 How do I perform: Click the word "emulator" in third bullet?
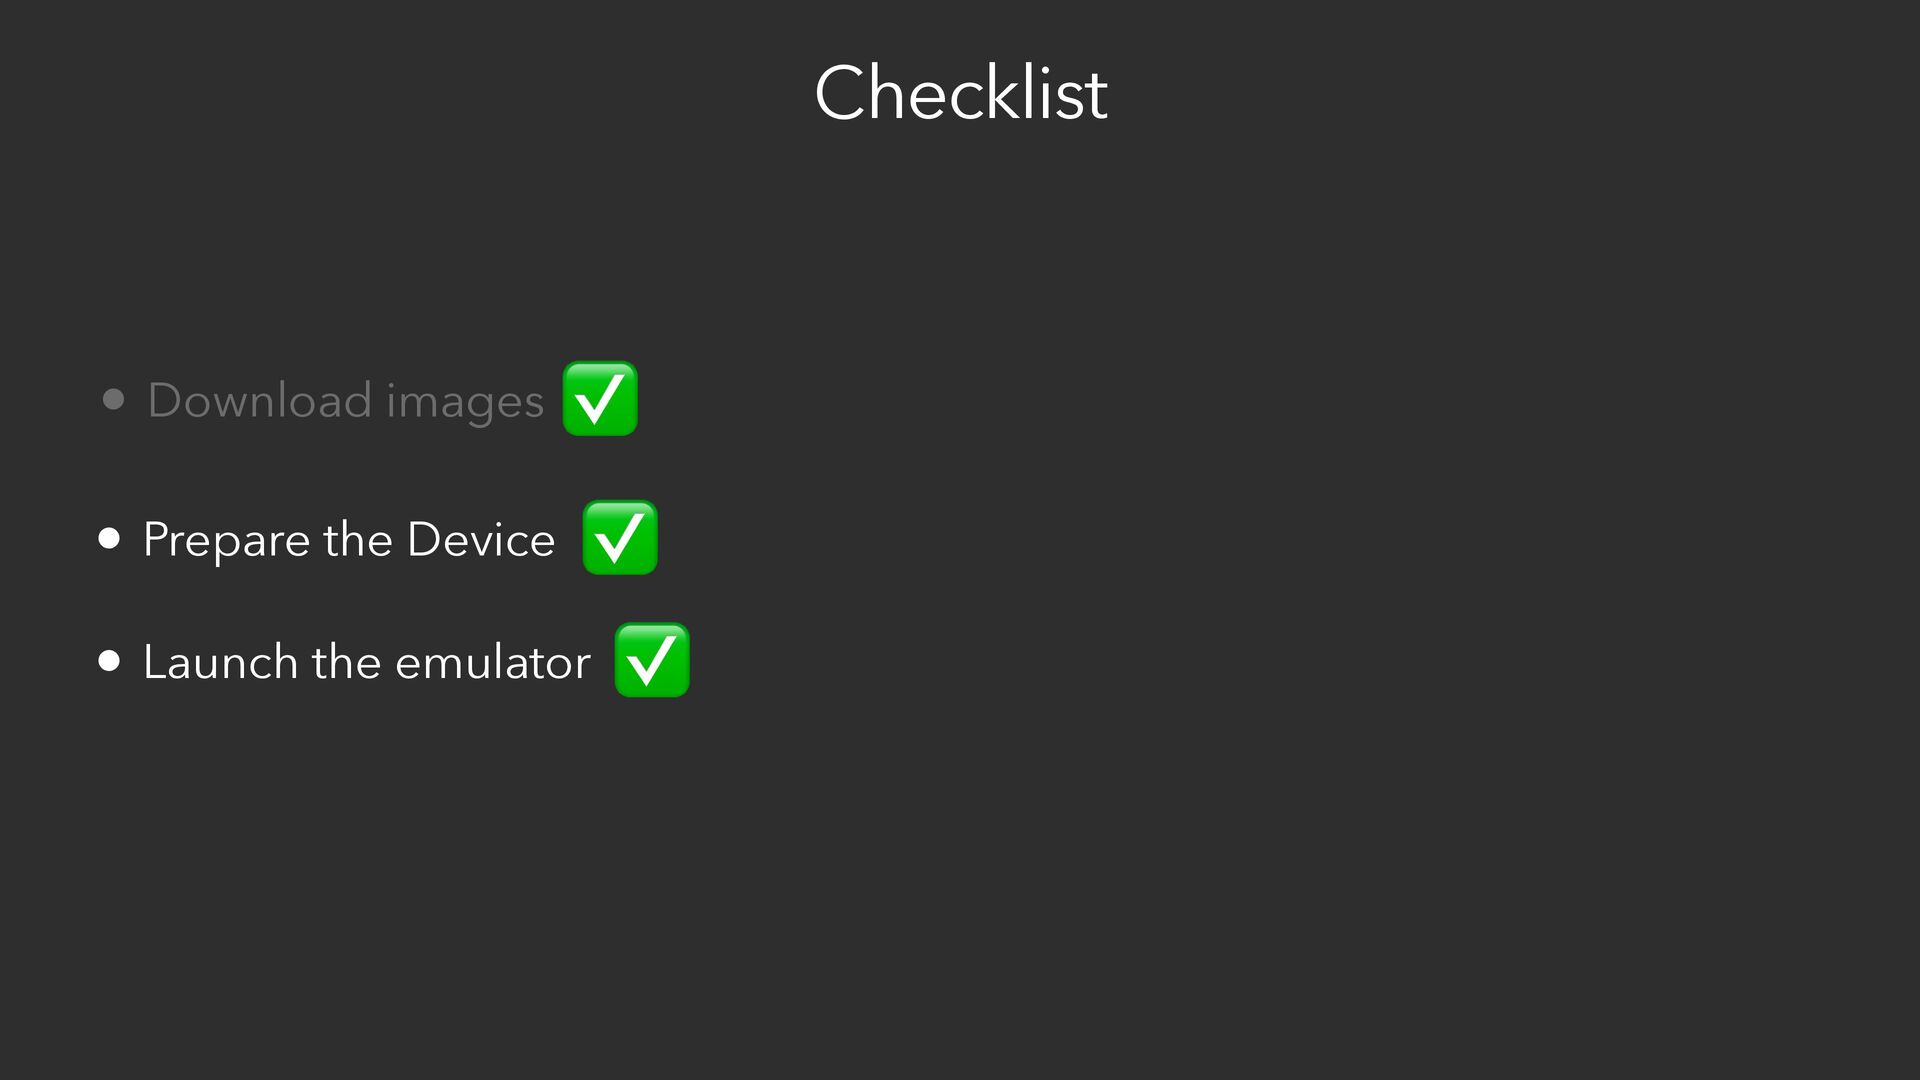492,662
